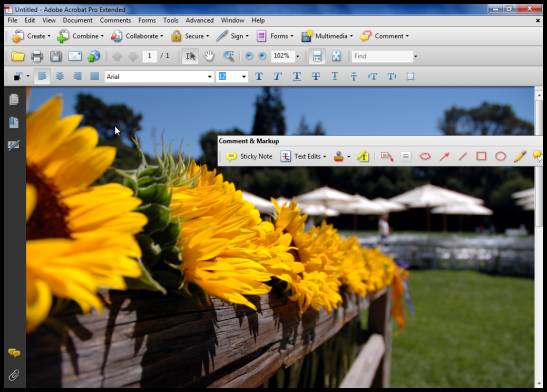Expand the Text Edits dropdown arrow
547x392 pixels.
coord(324,157)
